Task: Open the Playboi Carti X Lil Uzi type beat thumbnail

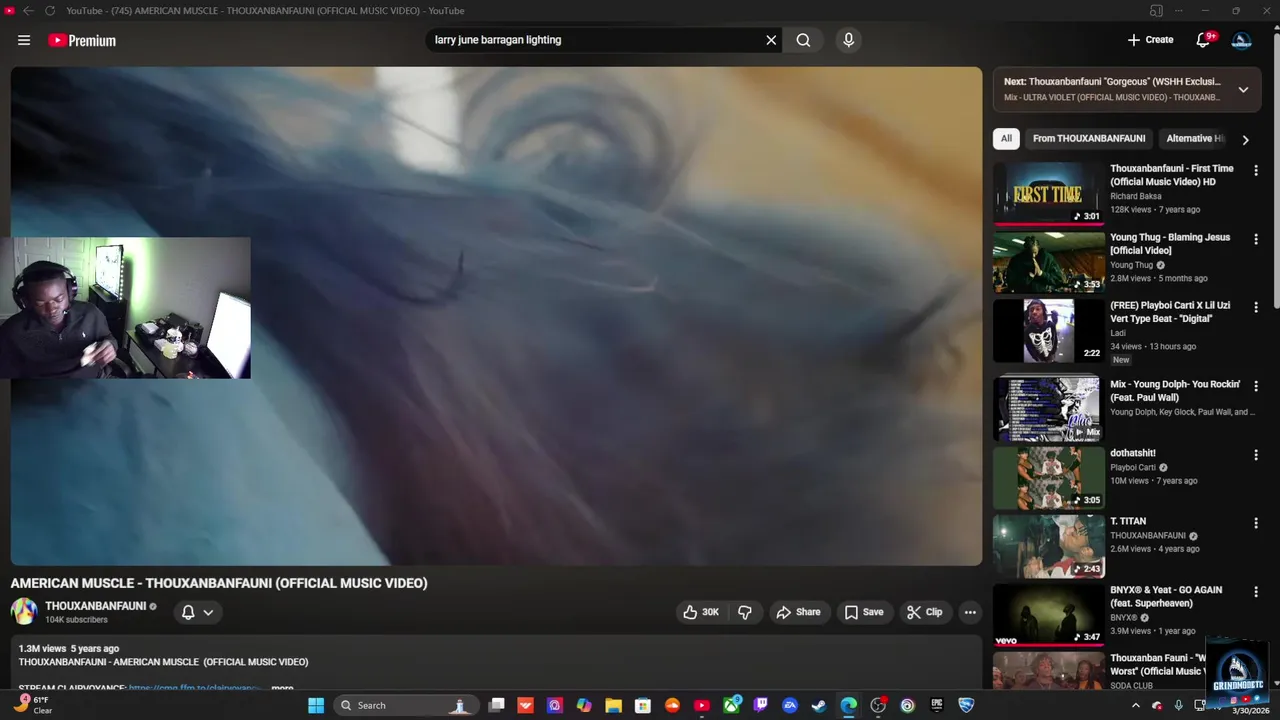Action: (1048, 330)
